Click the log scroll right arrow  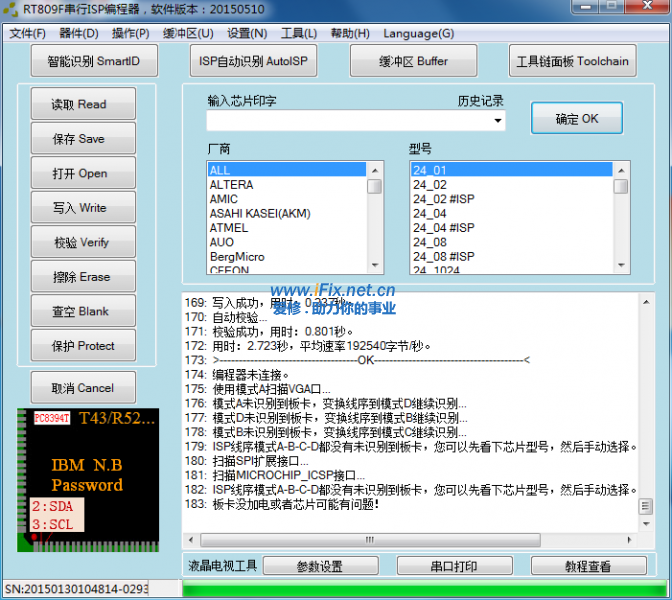pos(629,540)
